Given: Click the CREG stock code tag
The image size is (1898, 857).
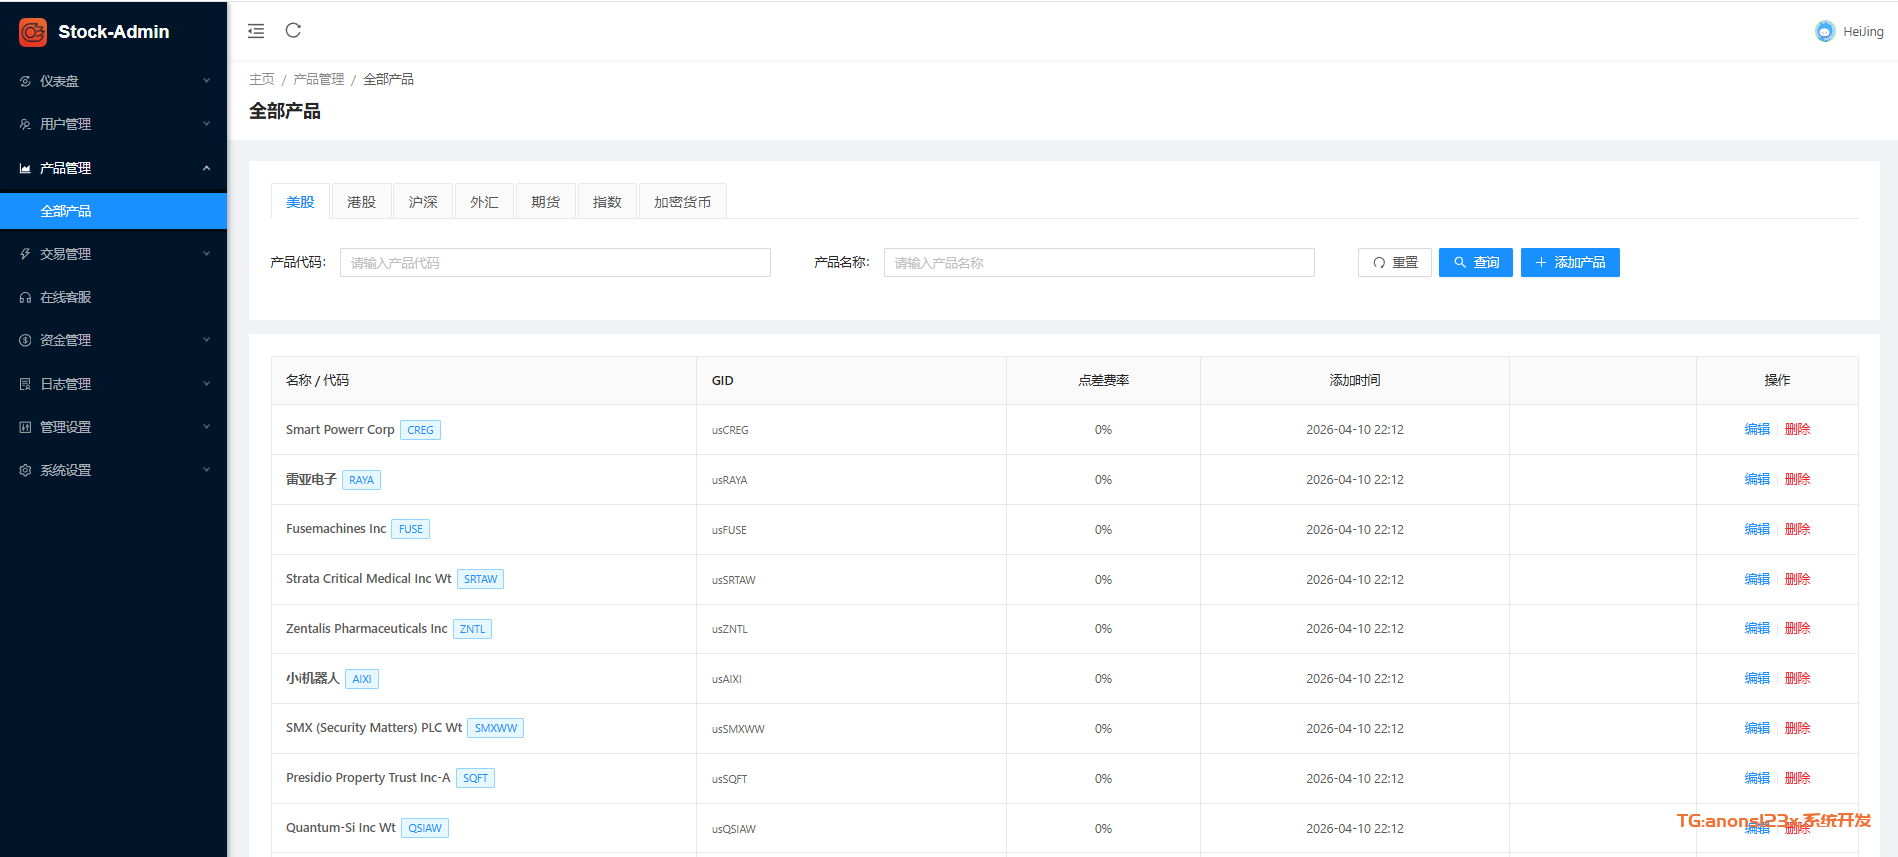Looking at the screenshot, I should click(420, 430).
